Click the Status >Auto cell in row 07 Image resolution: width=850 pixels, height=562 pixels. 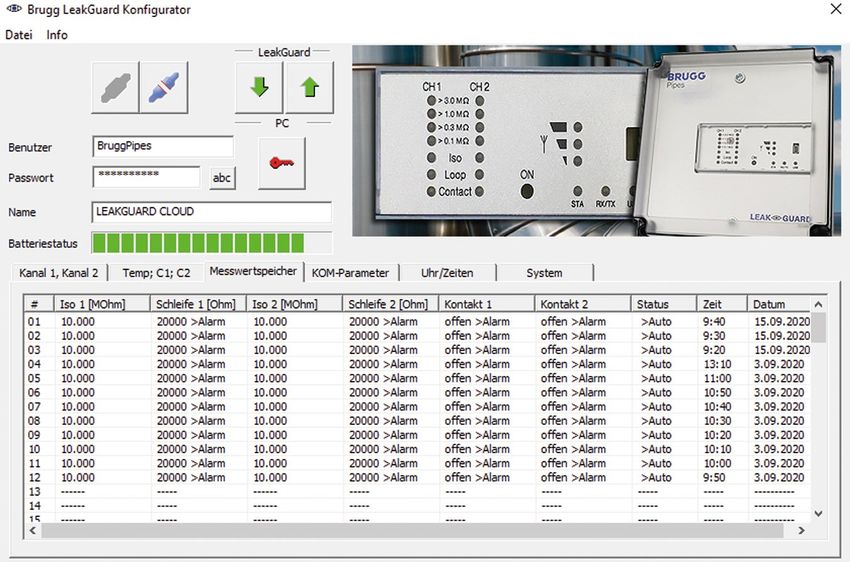coord(655,406)
